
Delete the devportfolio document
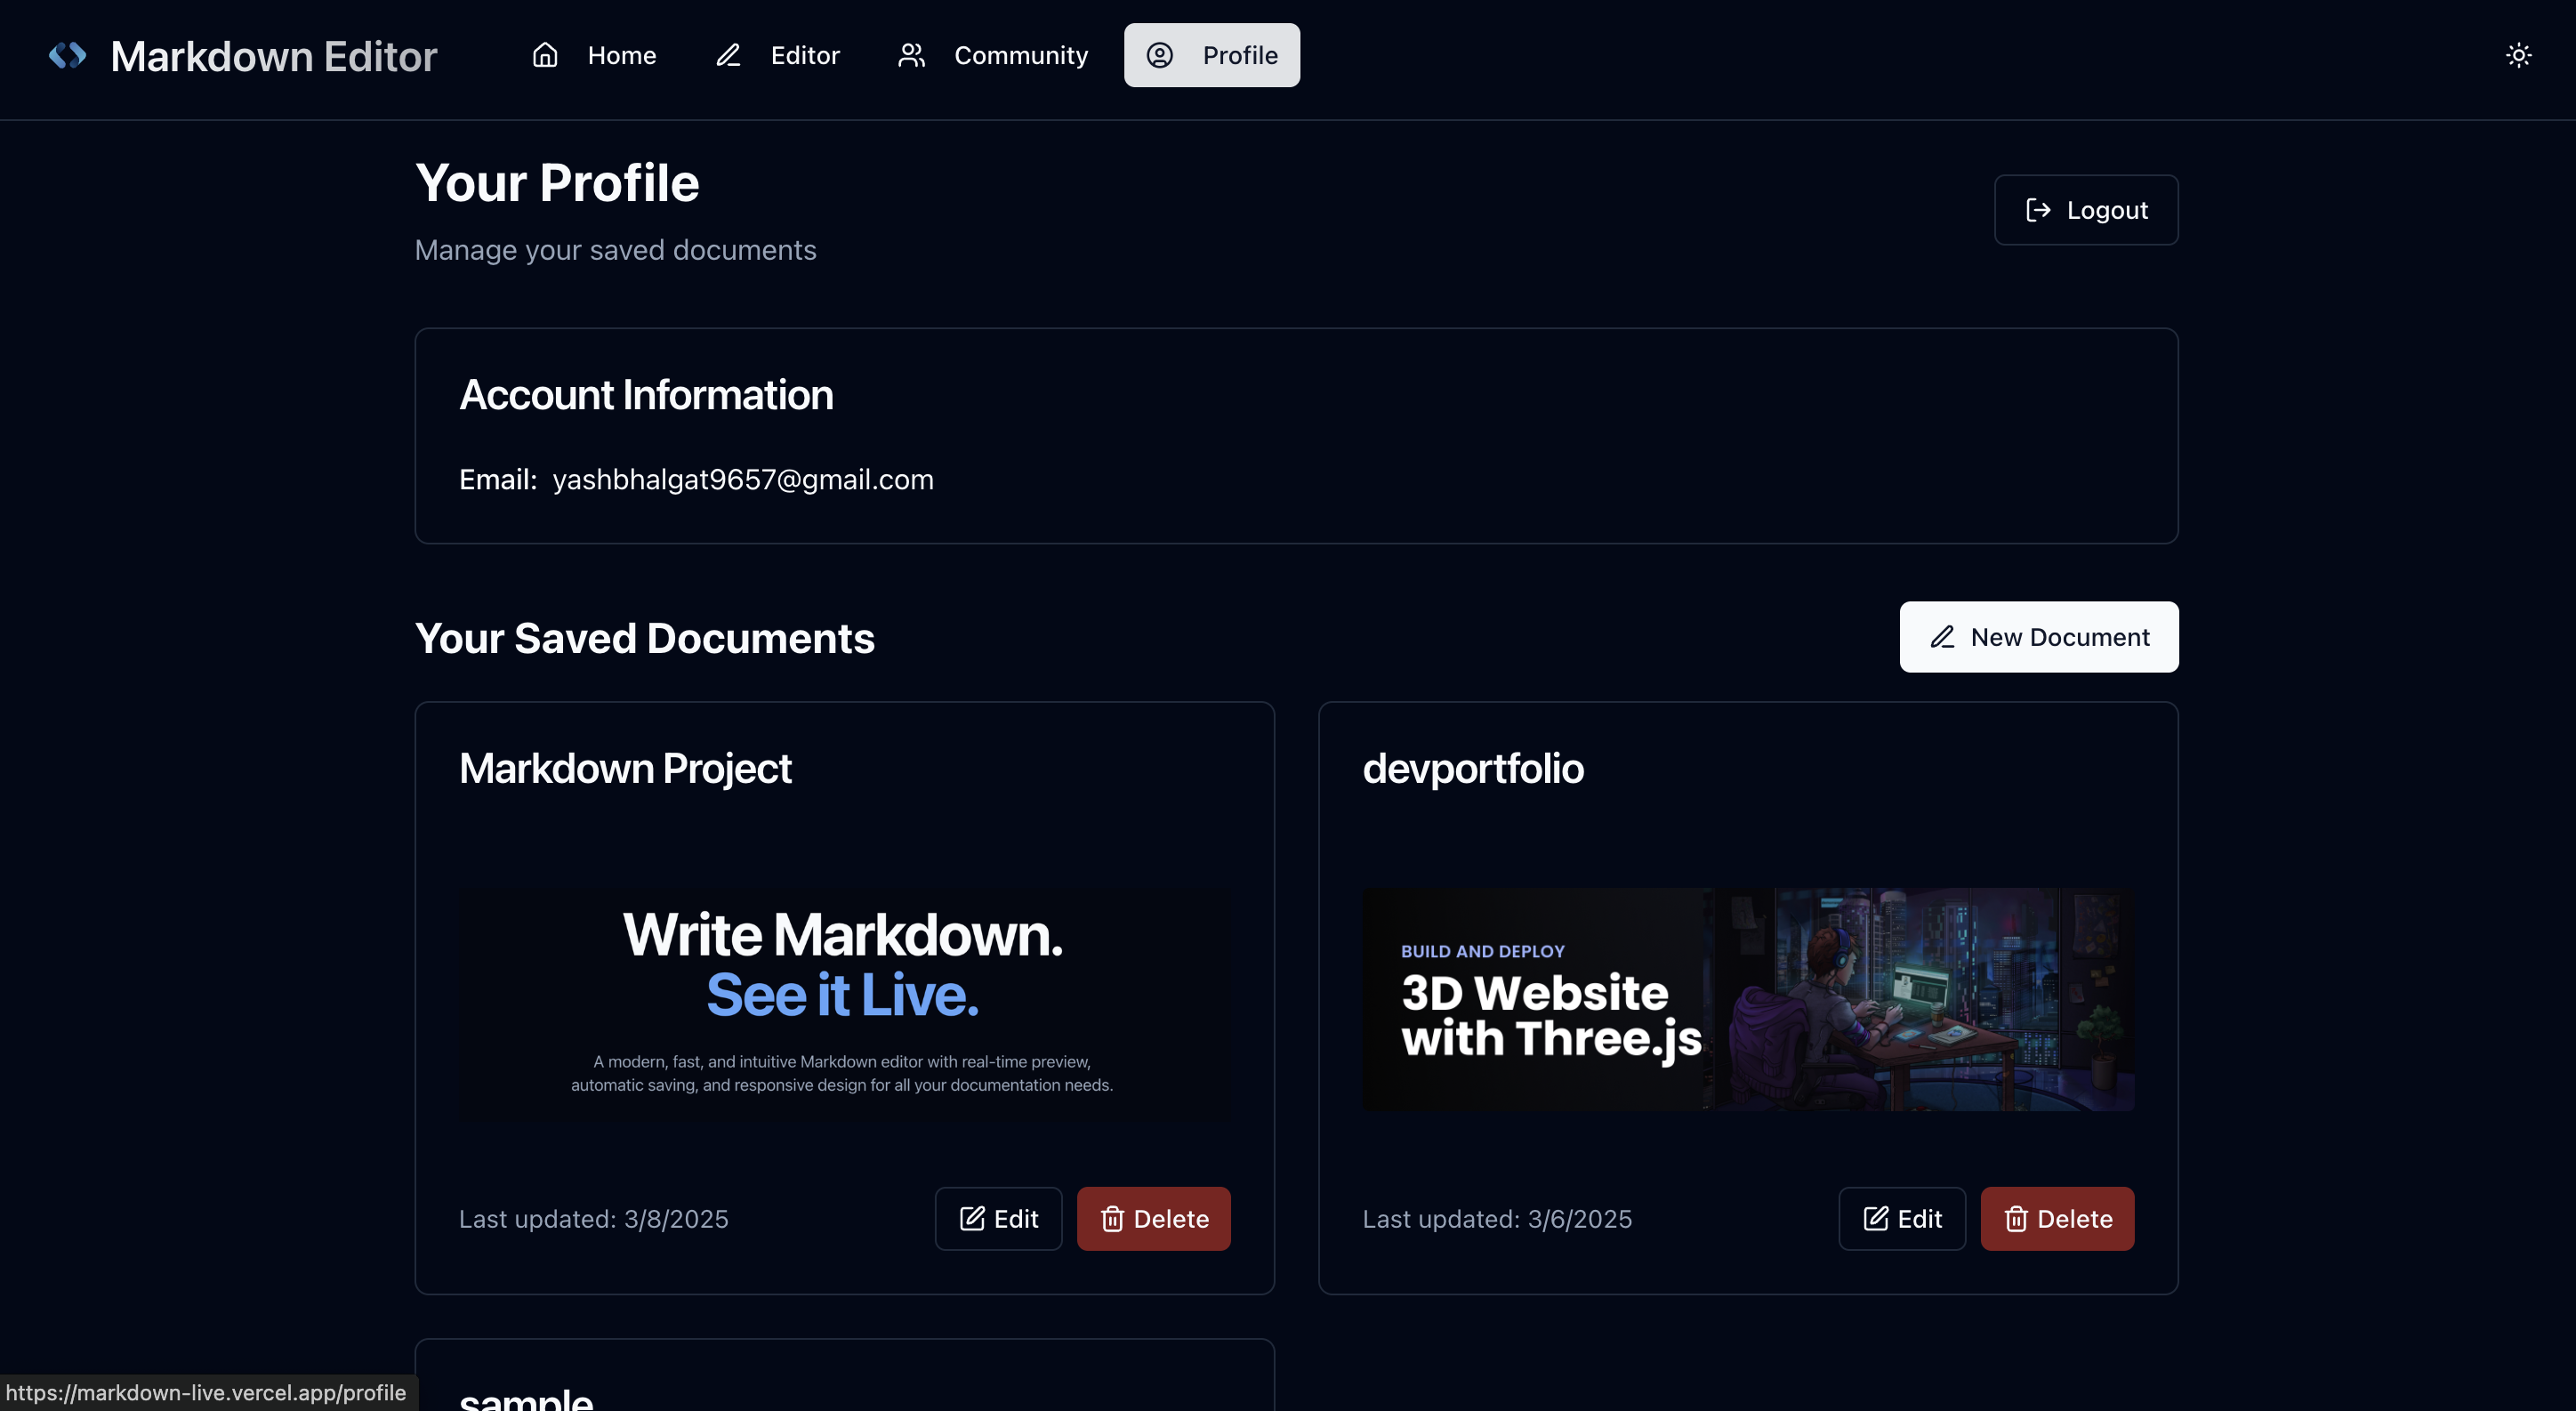pyautogui.click(x=2058, y=1218)
